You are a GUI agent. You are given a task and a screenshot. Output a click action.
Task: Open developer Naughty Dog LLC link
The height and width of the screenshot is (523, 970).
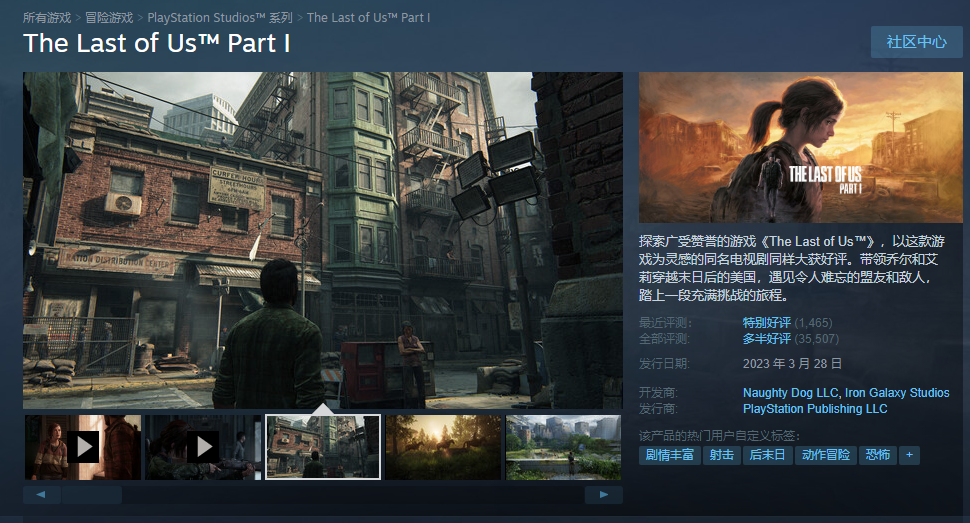click(x=791, y=392)
